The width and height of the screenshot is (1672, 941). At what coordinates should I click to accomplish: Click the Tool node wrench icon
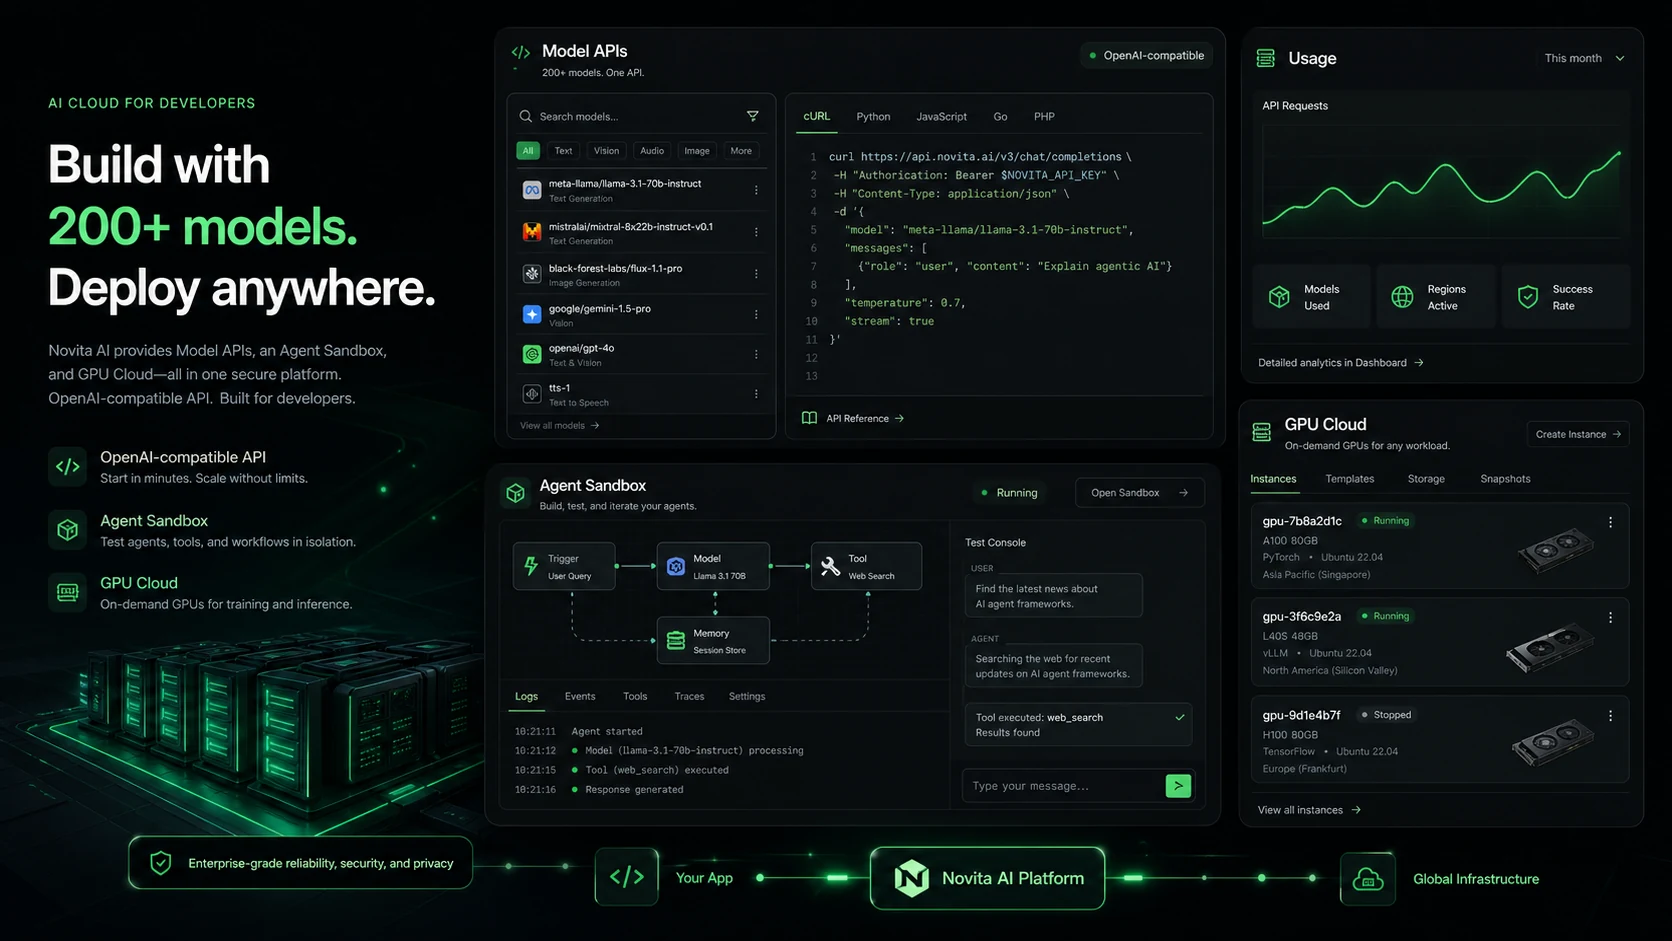pos(830,566)
